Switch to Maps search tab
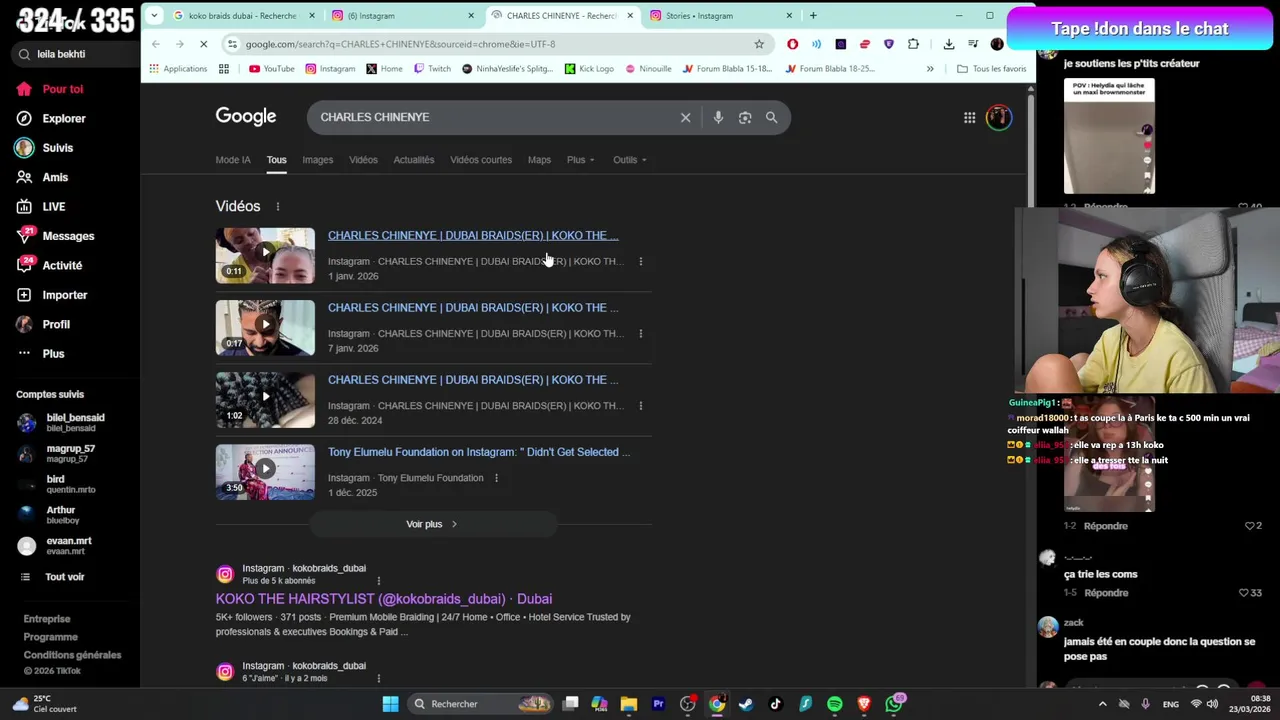 (539, 160)
